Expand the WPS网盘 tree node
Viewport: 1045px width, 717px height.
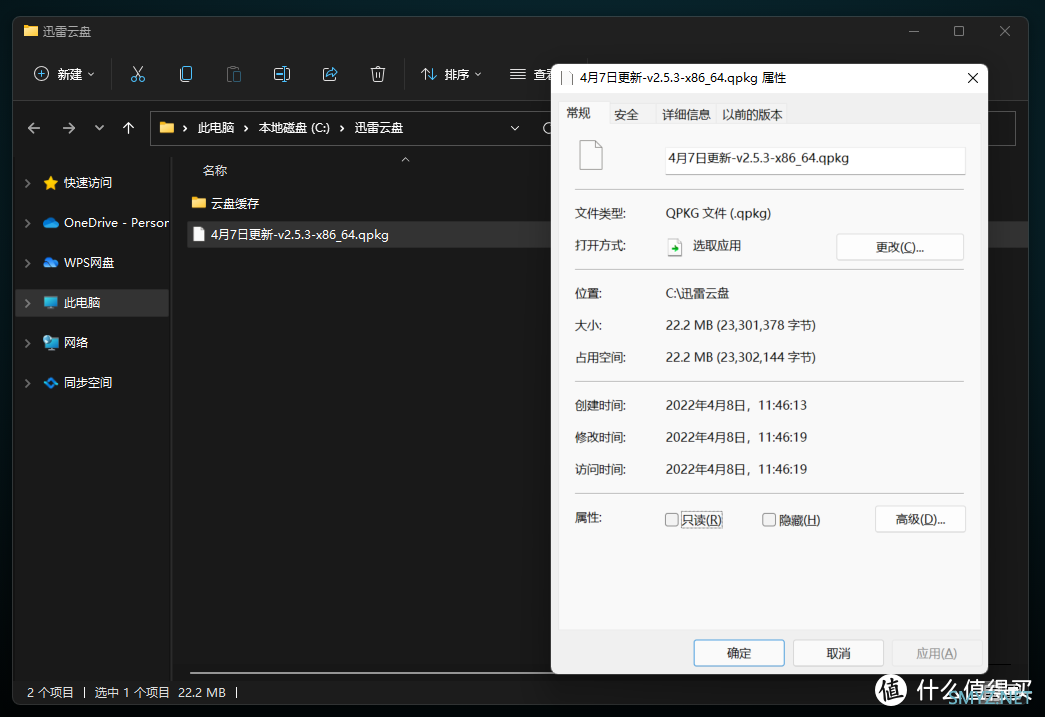click(x=28, y=263)
